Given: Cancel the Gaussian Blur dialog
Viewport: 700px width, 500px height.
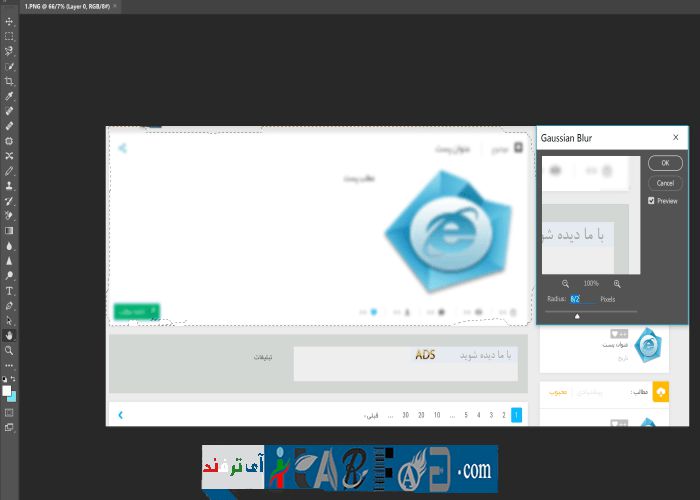Looking at the screenshot, I should coord(665,183).
